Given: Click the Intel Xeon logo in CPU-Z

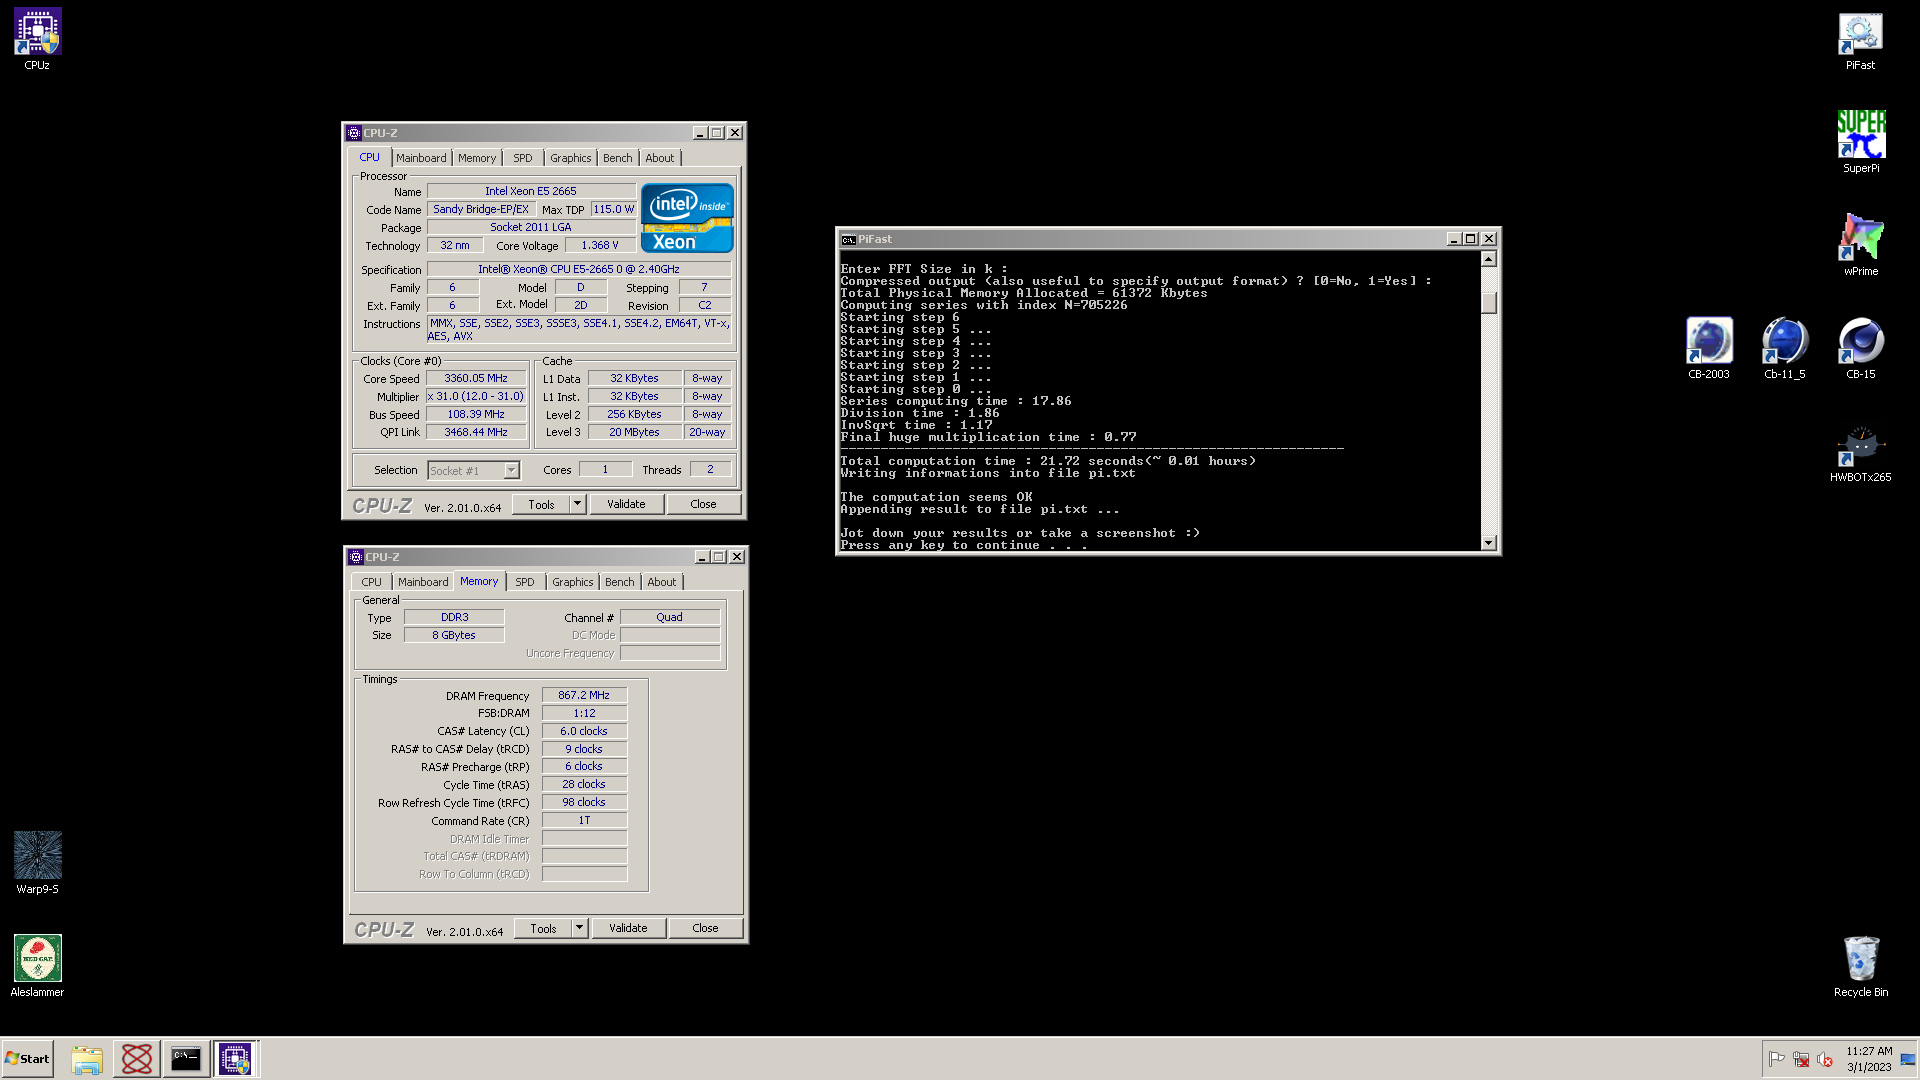Looking at the screenshot, I should coord(687,217).
